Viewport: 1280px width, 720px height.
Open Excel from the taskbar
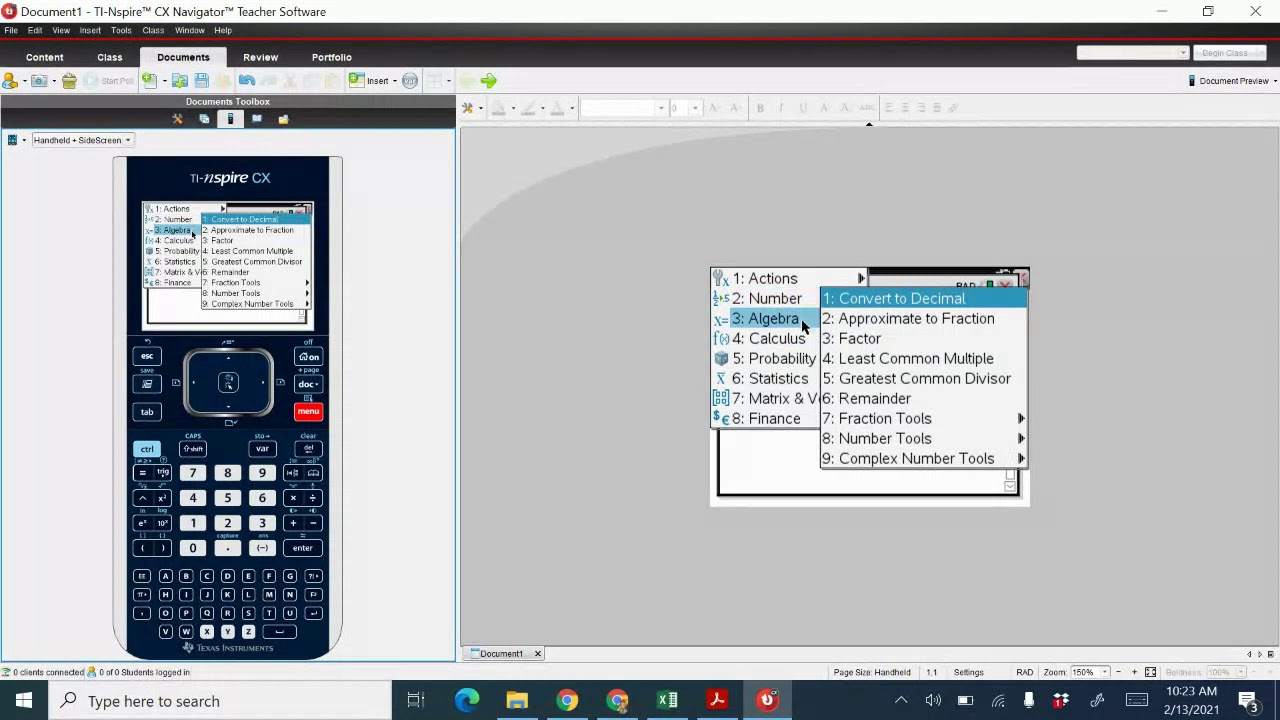667,700
